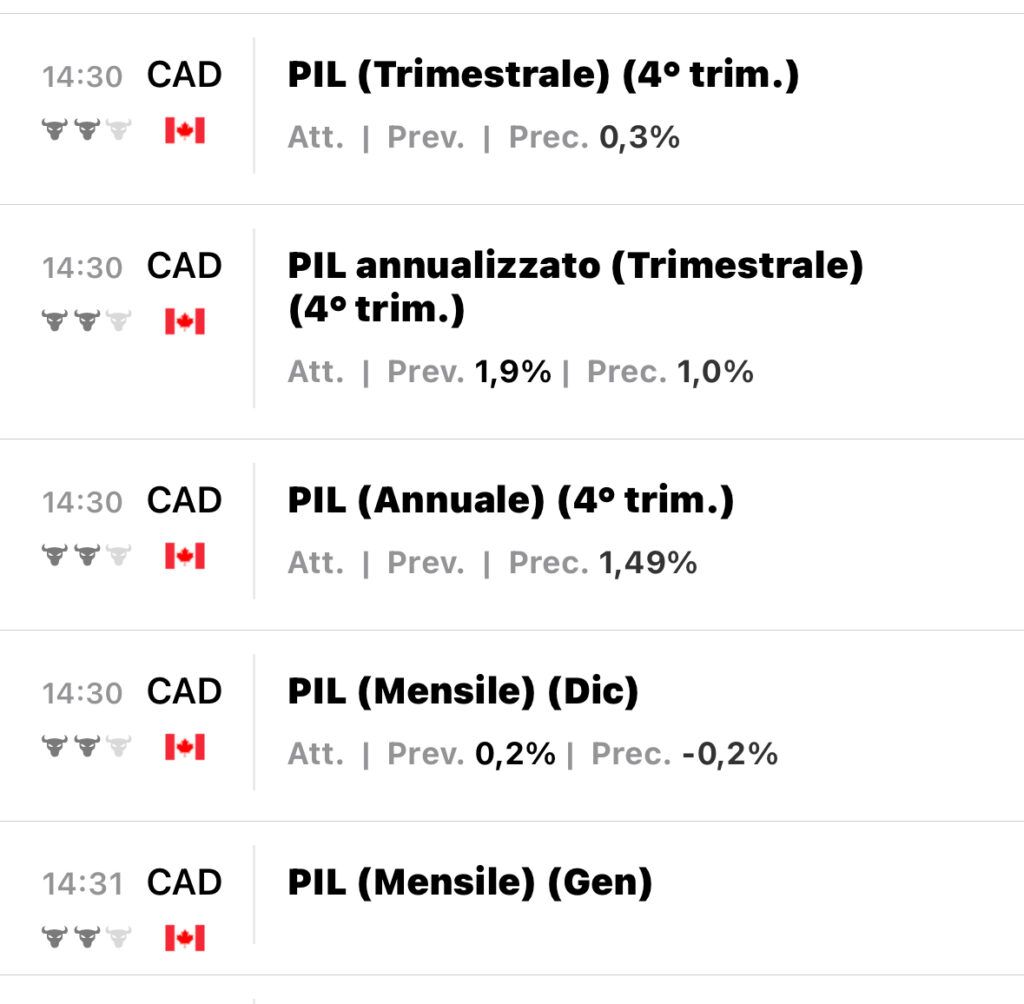Open PIL (Mensile) (Dic) event
Image resolution: width=1024 pixels, height=1004 pixels.
tap(463, 691)
